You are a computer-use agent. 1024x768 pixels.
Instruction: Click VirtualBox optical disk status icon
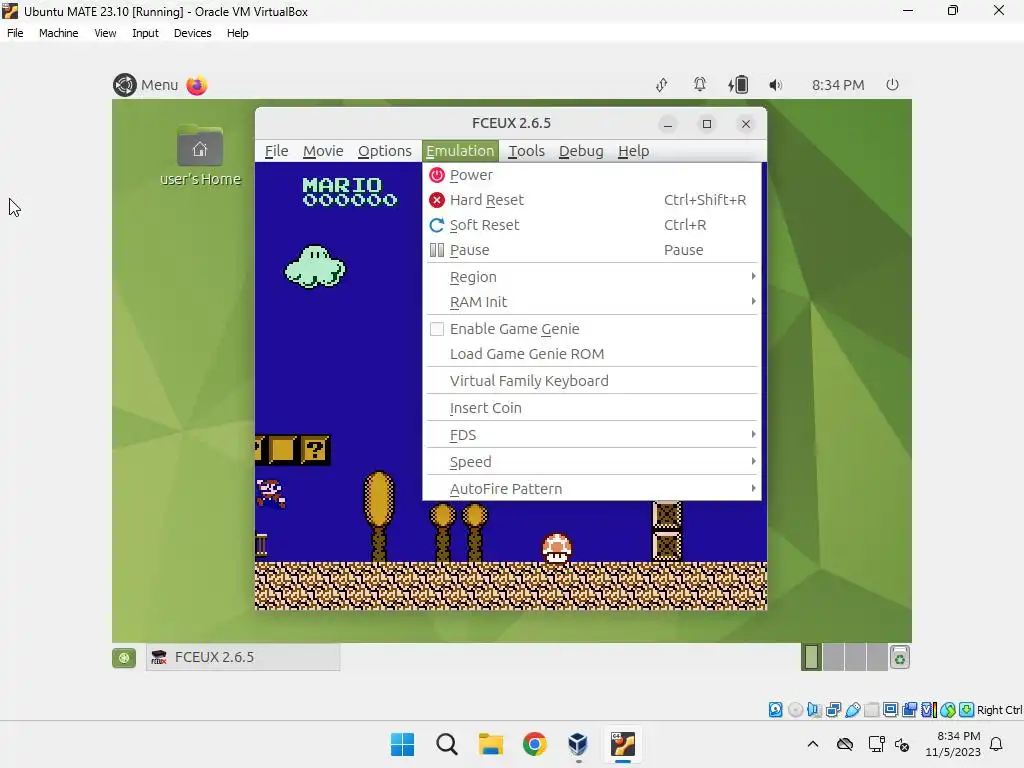coord(795,710)
